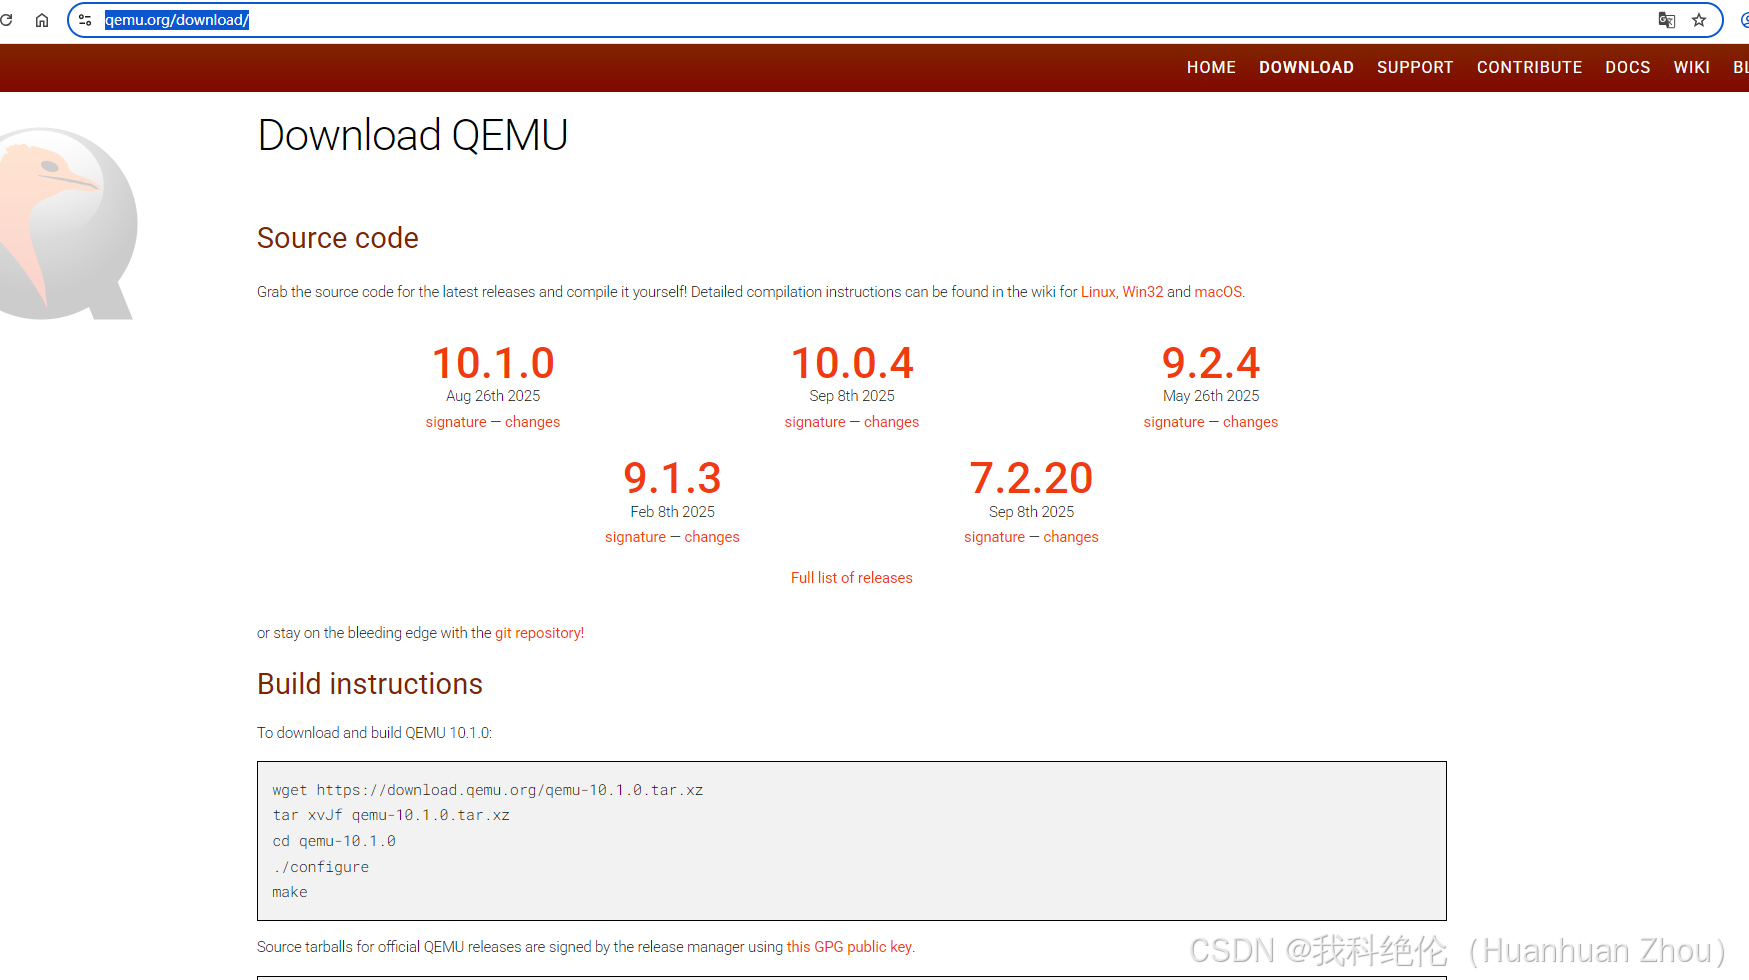
Task: Open the SUPPORT page
Action: (x=1415, y=67)
